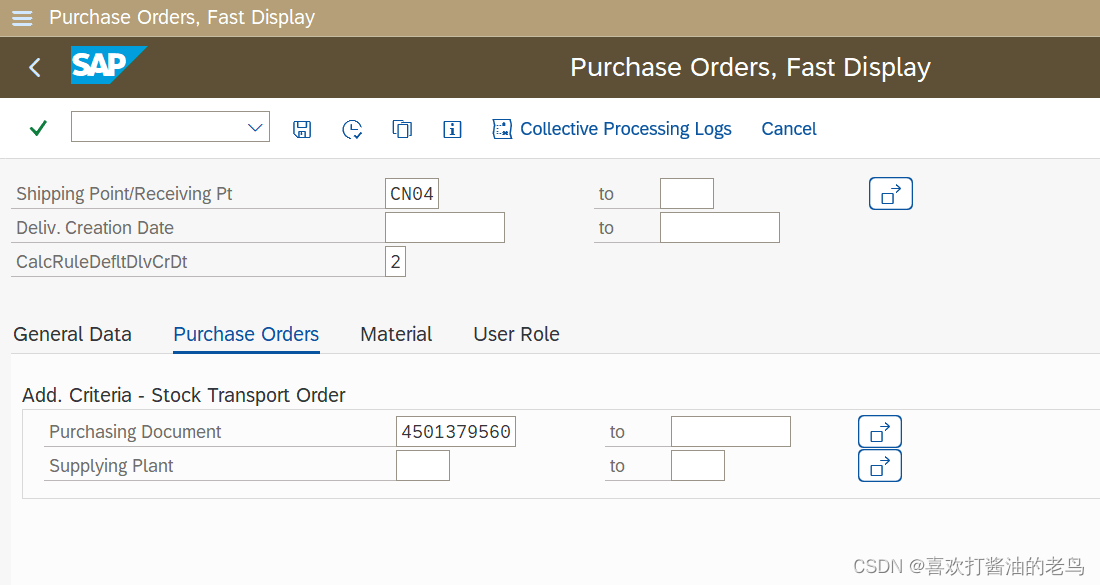Viewport: 1100px width, 585px height.
Task: Open the information icon in the toolbar
Action: tap(452, 128)
